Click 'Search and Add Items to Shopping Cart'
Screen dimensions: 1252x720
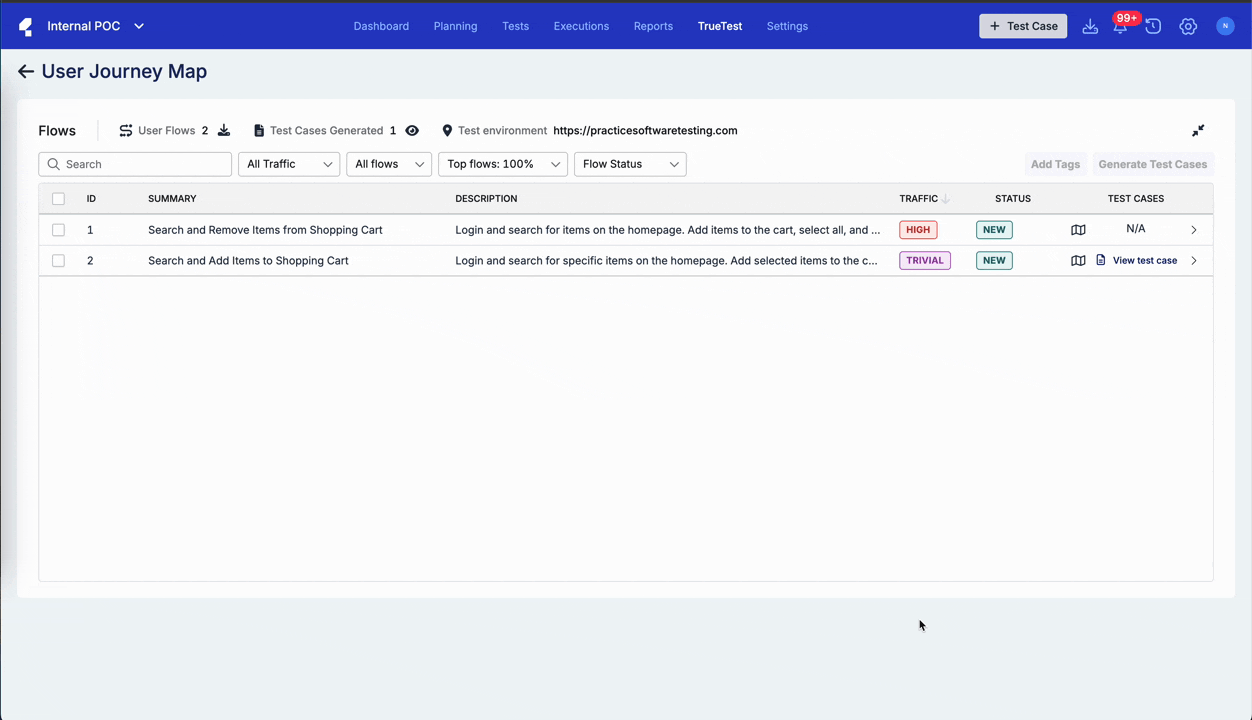(248, 260)
